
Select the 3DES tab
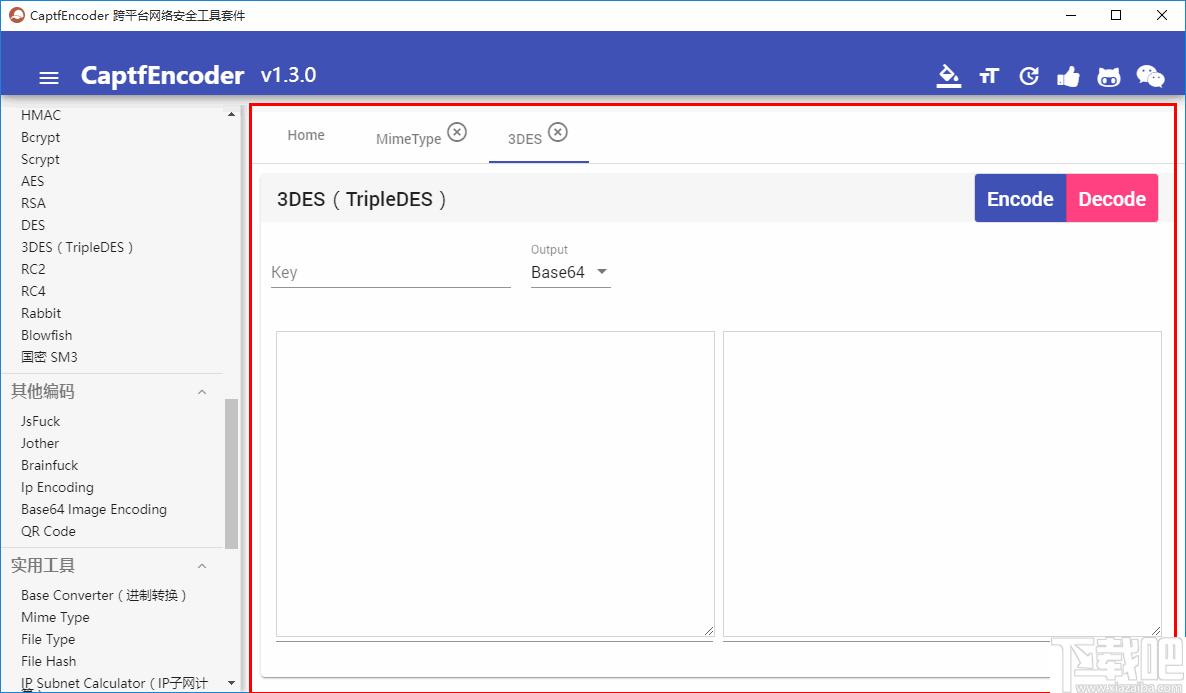pos(525,138)
